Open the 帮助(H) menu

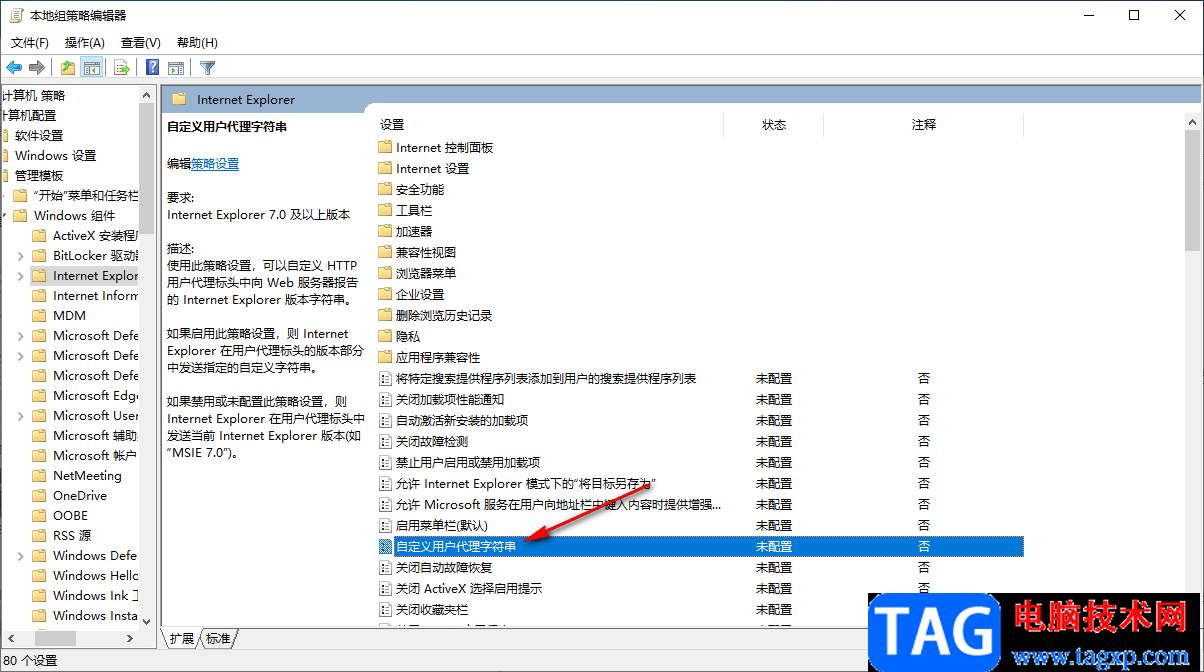[197, 43]
